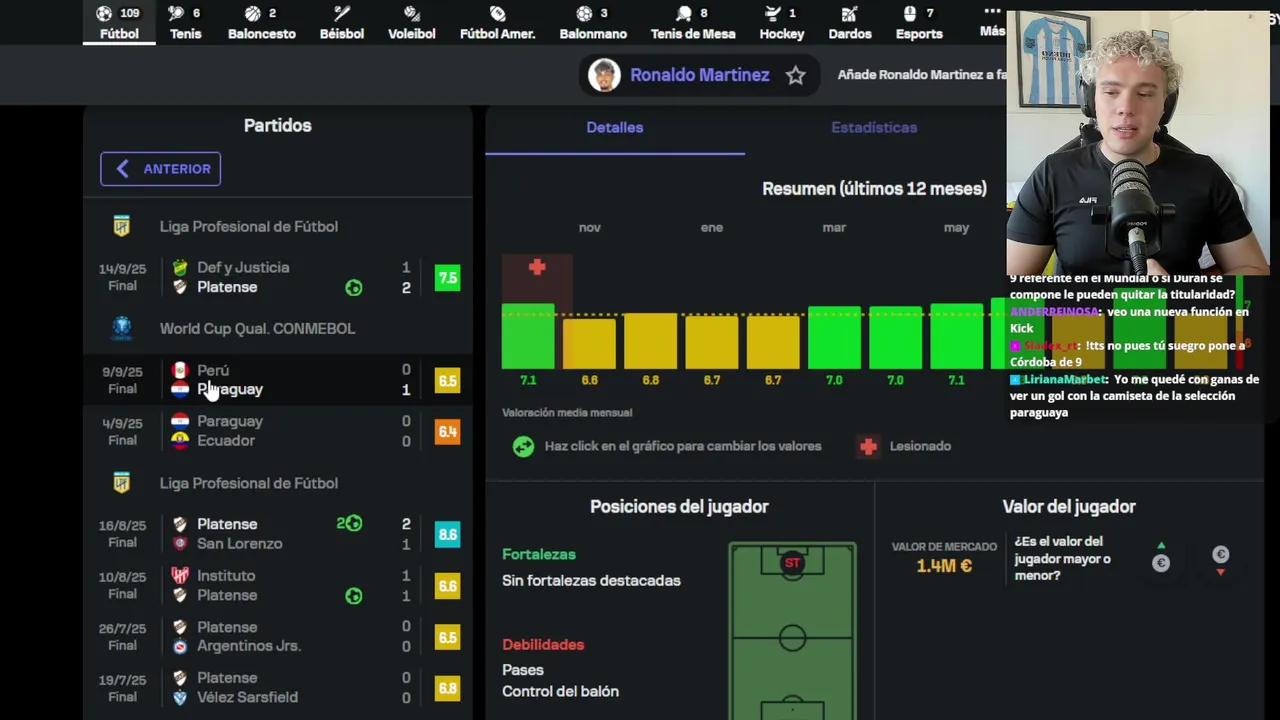Click the Pases weakness entry
The image size is (1280, 720).
(x=523, y=670)
